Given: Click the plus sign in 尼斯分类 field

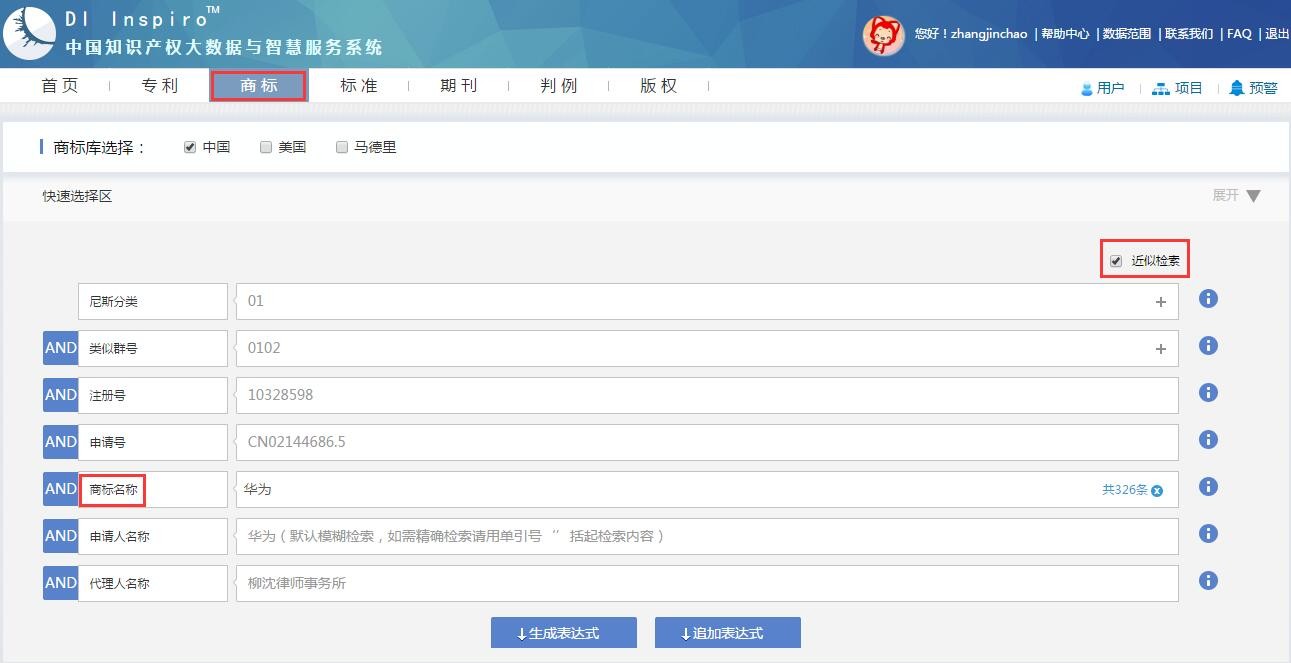Looking at the screenshot, I should pyautogui.click(x=1160, y=302).
